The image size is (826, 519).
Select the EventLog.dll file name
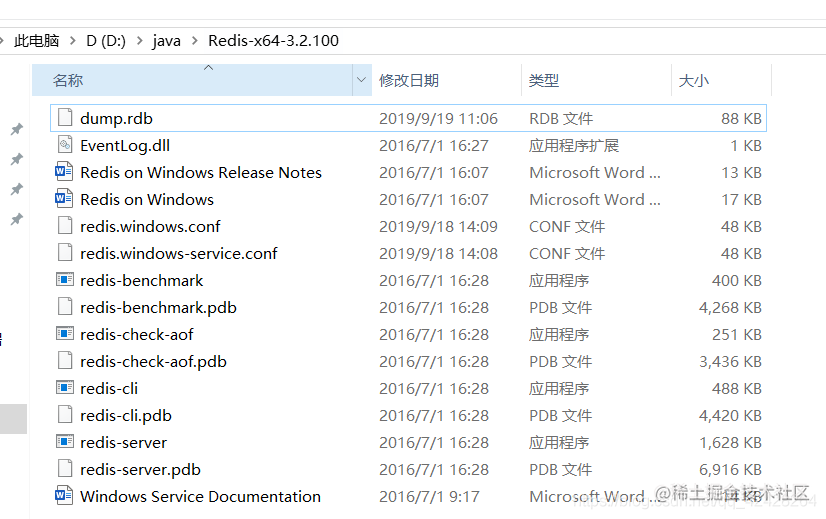pyautogui.click(x=125, y=145)
